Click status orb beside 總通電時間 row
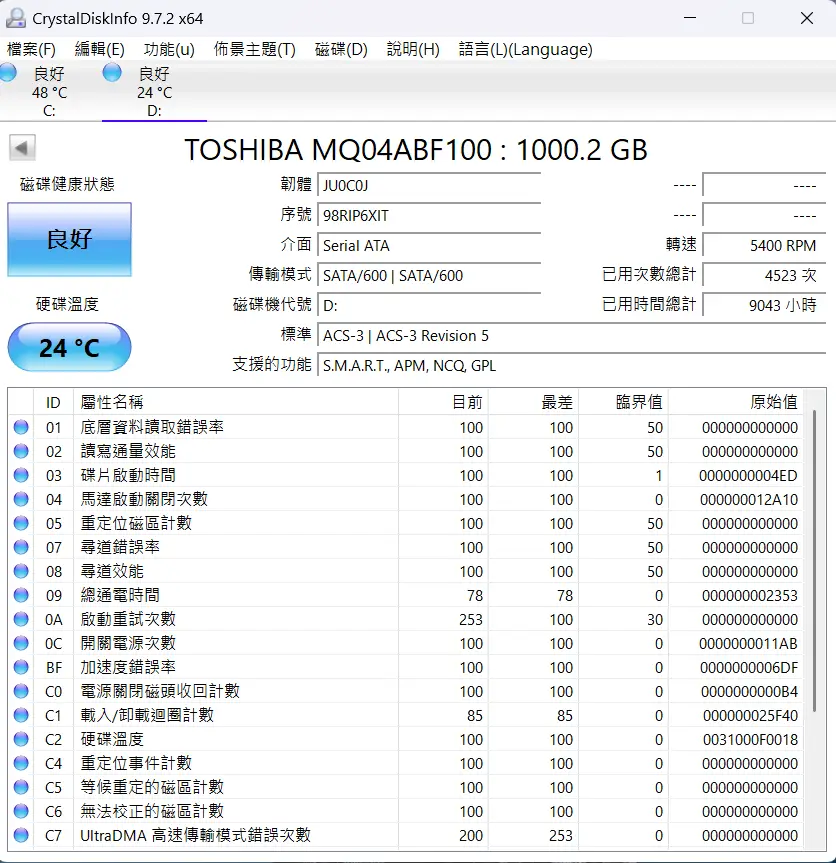836x863 pixels. click(x=21, y=596)
